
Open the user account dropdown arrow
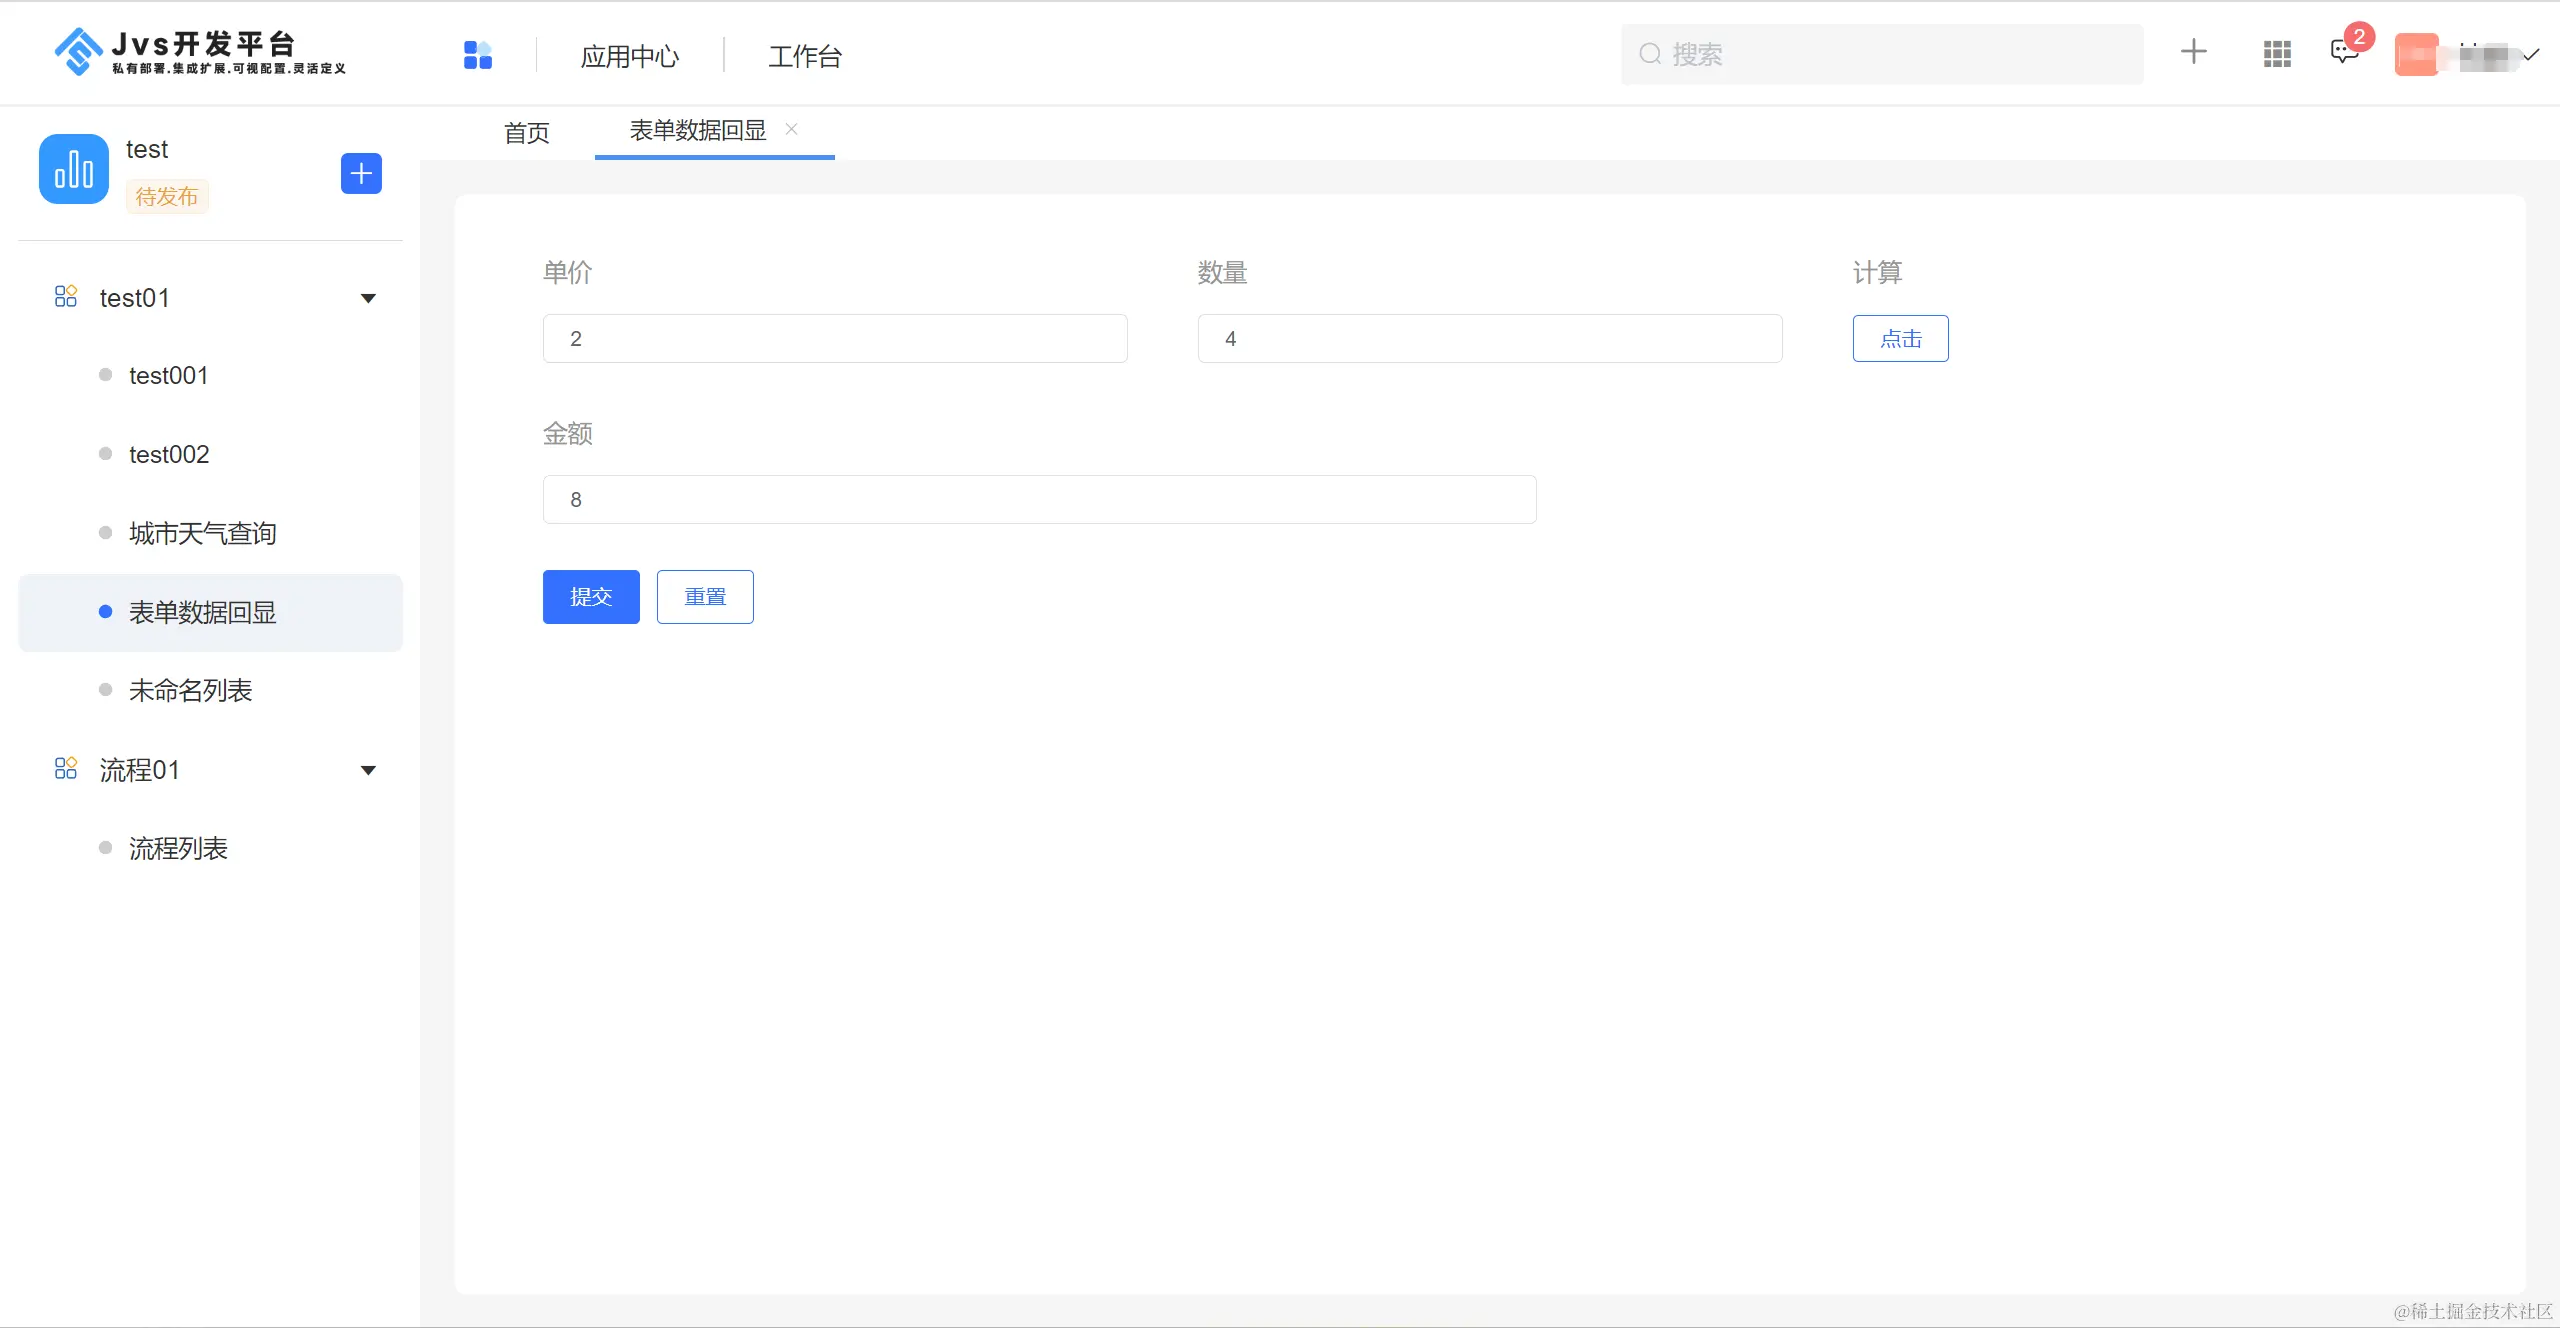pyautogui.click(x=2531, y=55)
